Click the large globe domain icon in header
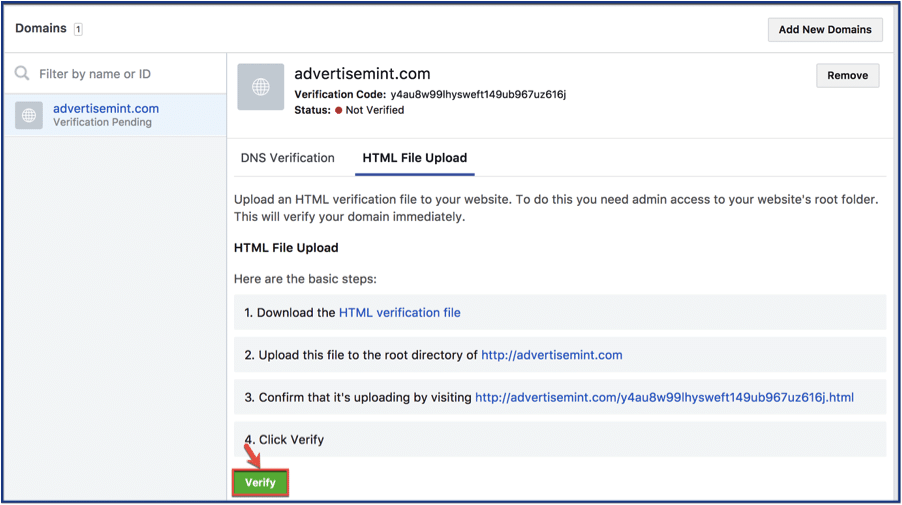The height and width of the screenshot is (505, 902). [x=261, y=87]
